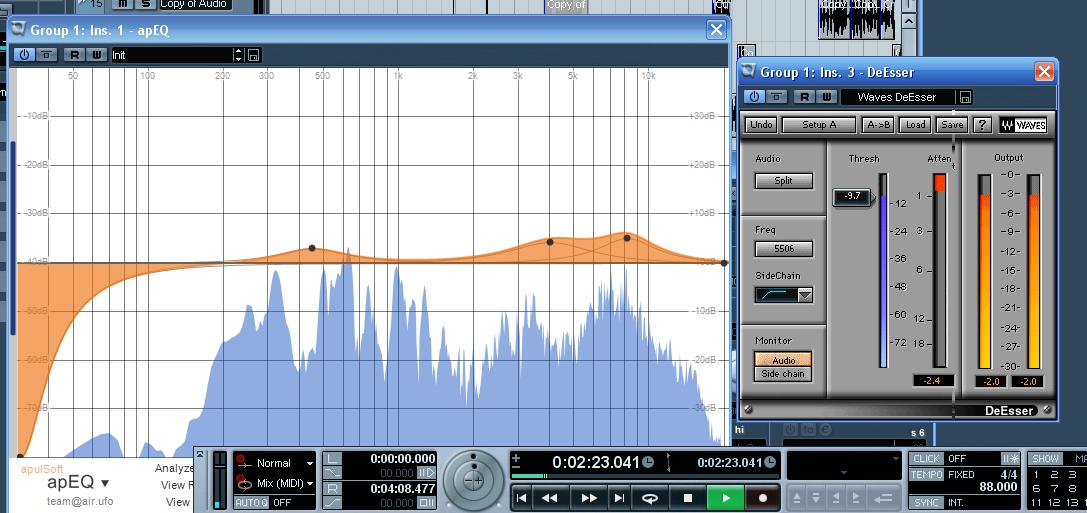1087x513 pixels.
Task: Click left output peak value -2.0
Action: click(990, 381)
